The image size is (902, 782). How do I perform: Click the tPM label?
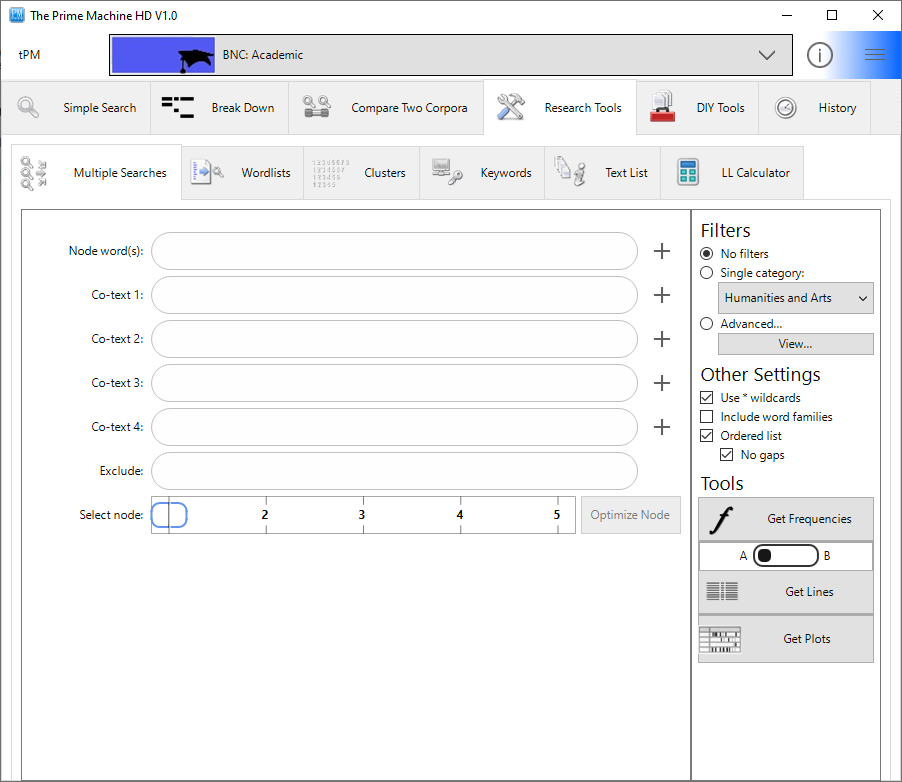(29, 55)
